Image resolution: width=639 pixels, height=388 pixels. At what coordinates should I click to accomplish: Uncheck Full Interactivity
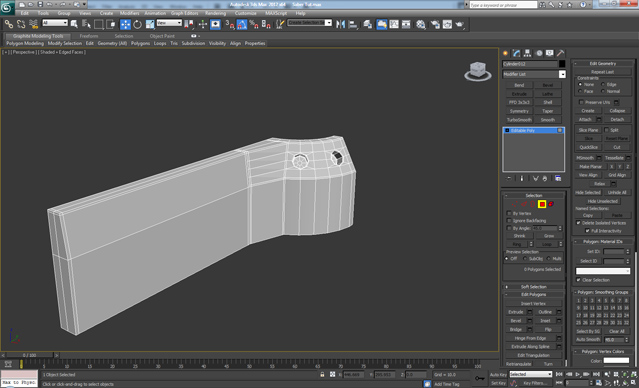coord(587,231)
